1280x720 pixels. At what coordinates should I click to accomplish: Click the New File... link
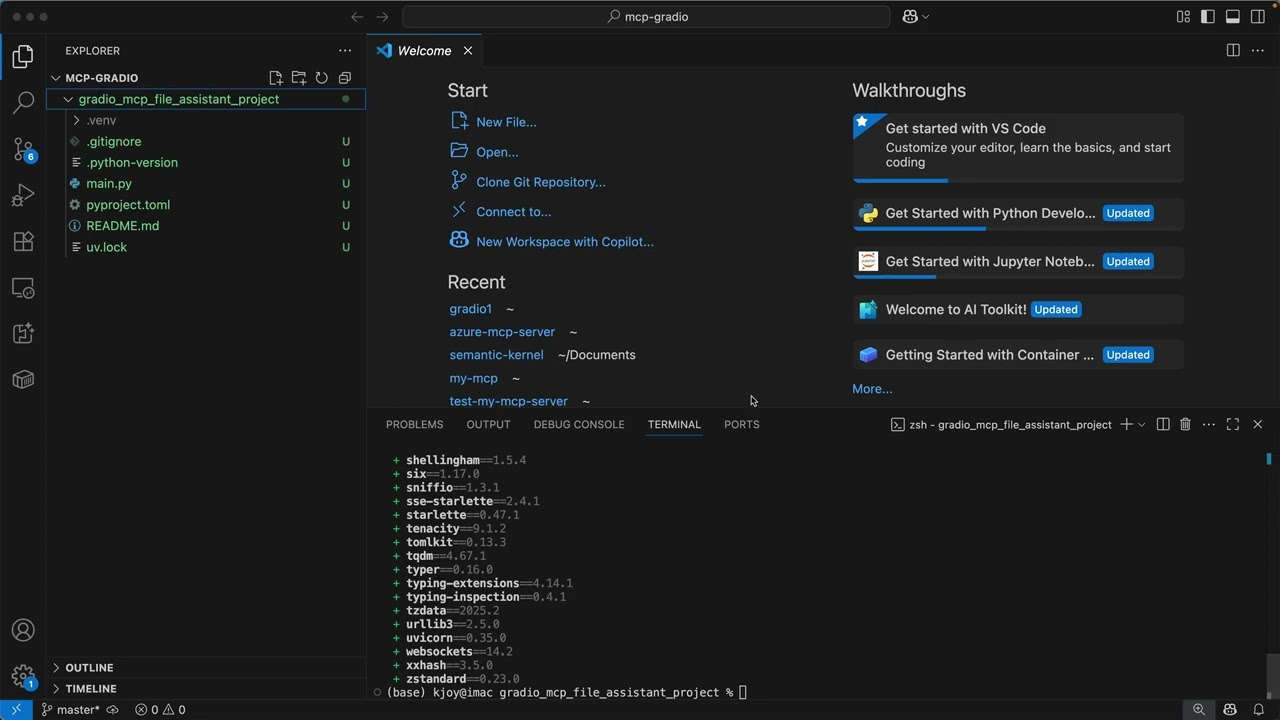pyautogui.click(x=506, y=122)
